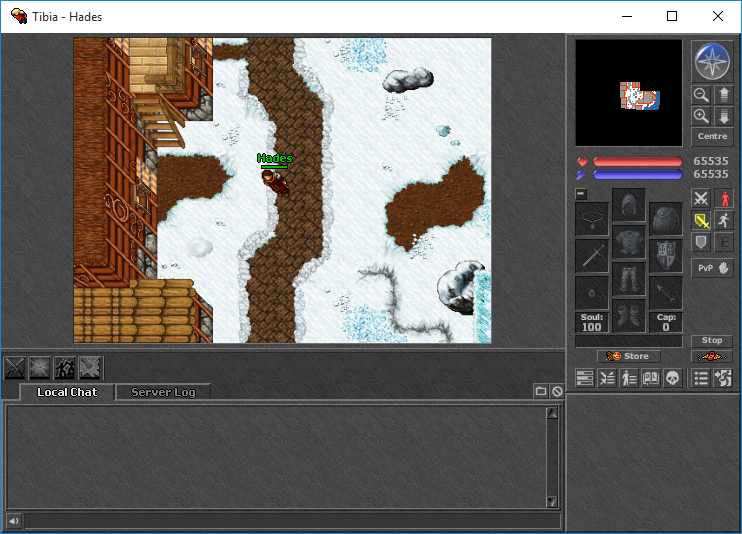Open the battle list icon
Screen dimensions: 742x534
607,378
